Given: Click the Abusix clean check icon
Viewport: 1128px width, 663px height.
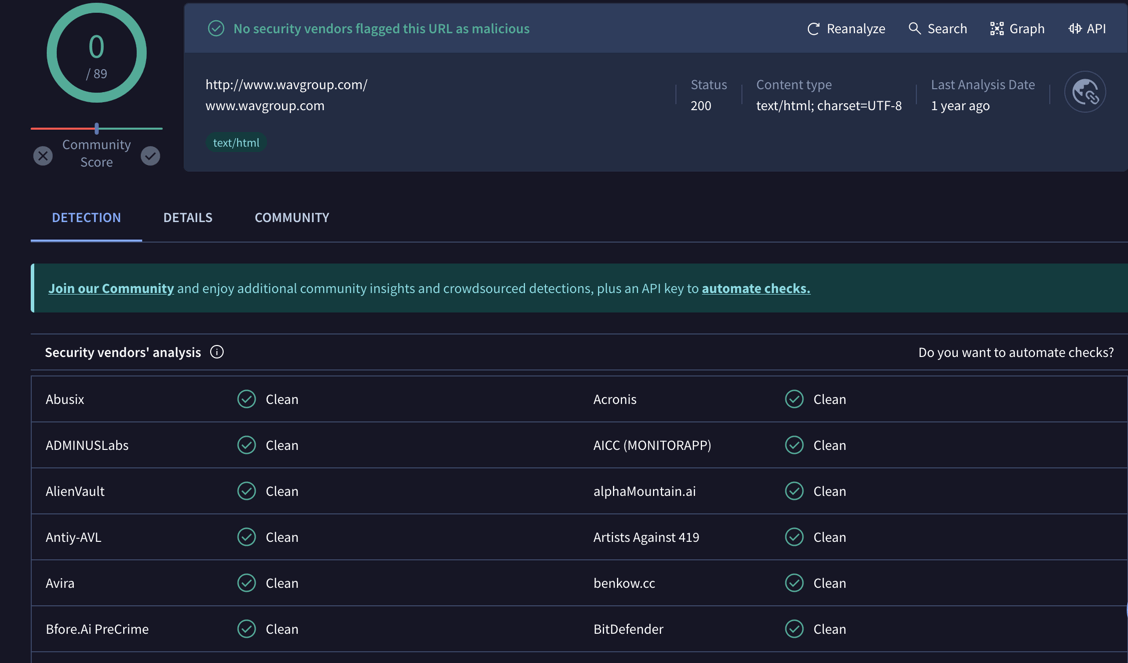Looking at the screenshot, I should 247,399.
